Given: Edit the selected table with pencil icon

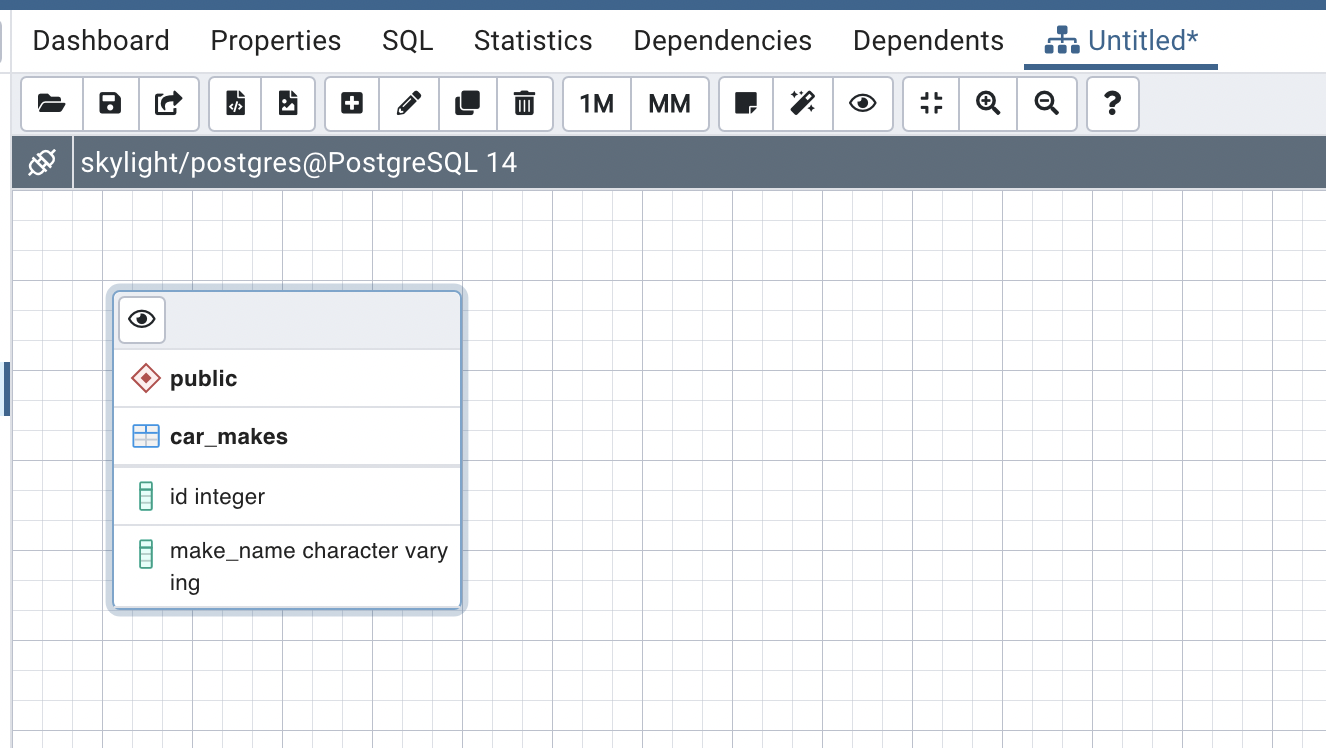Looking at the screenshot, I should coord(408,103).
